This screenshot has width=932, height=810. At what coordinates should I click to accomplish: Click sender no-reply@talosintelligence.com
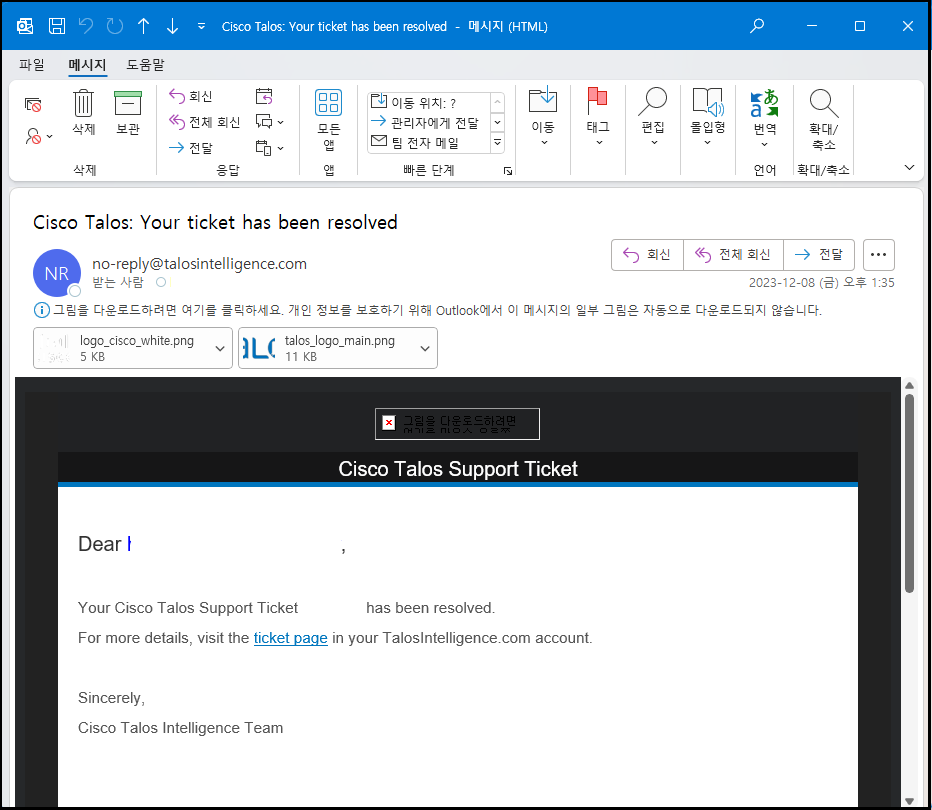[x=199, y=264]
